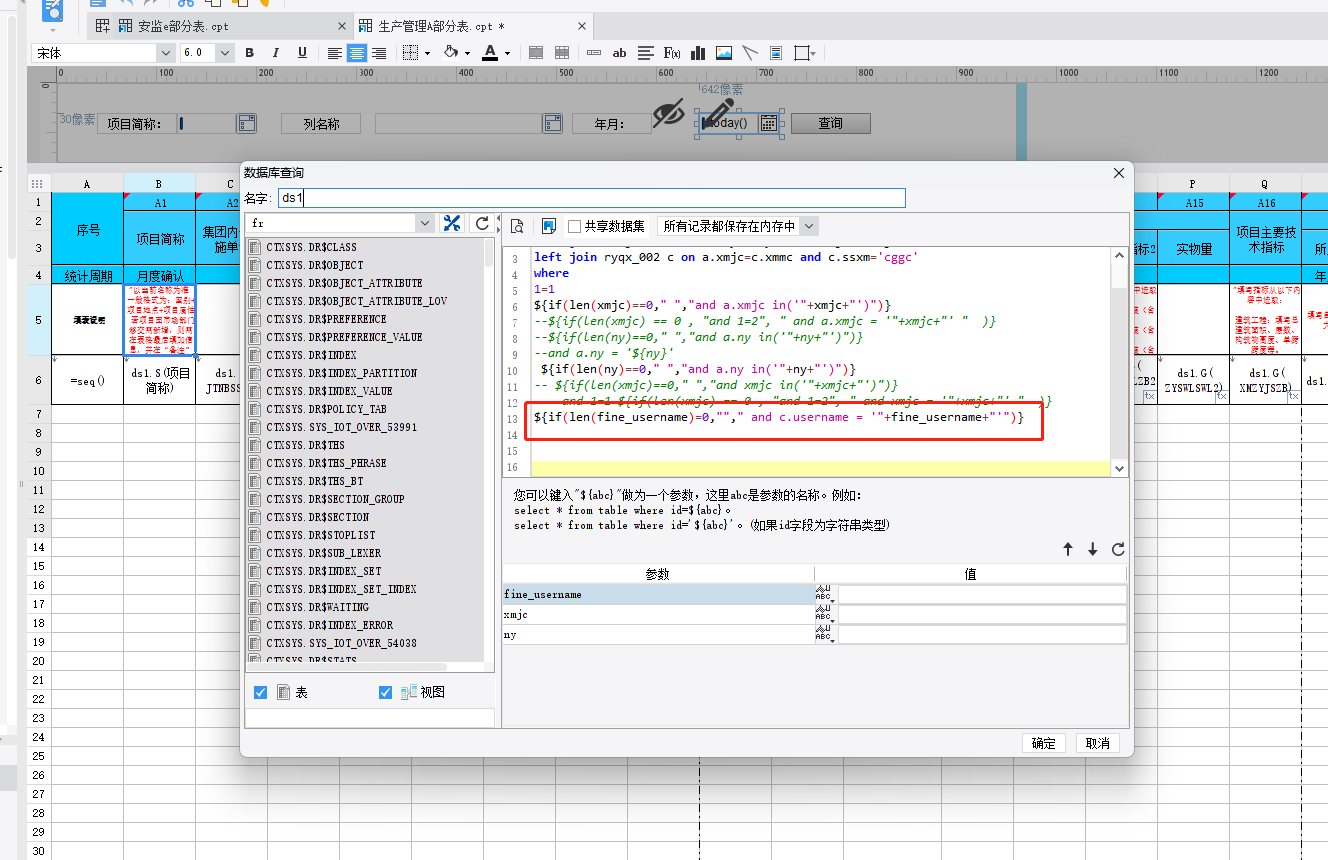Click the save-as-stored-procedure icon beside preview

(549, 226)
